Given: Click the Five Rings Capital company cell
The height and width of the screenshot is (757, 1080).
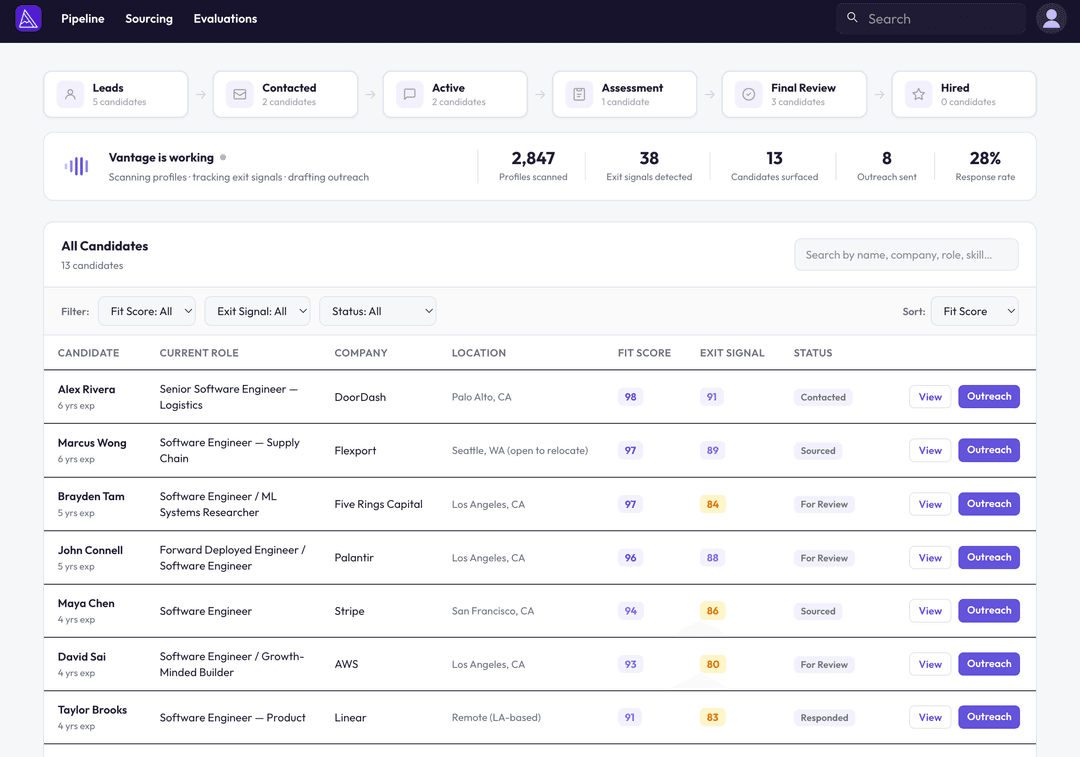Looking at the screenshot, I should tap(378, 504).
